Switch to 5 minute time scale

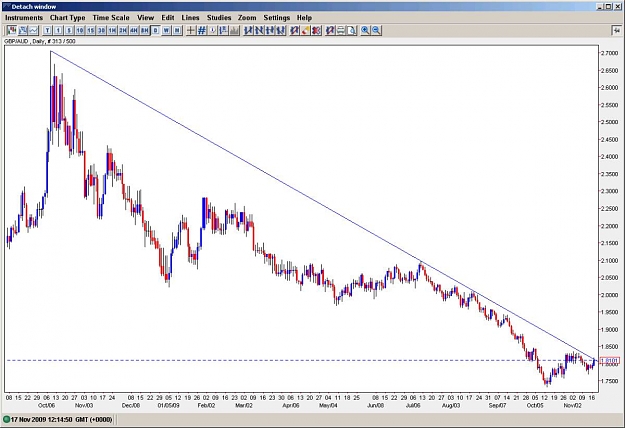point(69,30)
